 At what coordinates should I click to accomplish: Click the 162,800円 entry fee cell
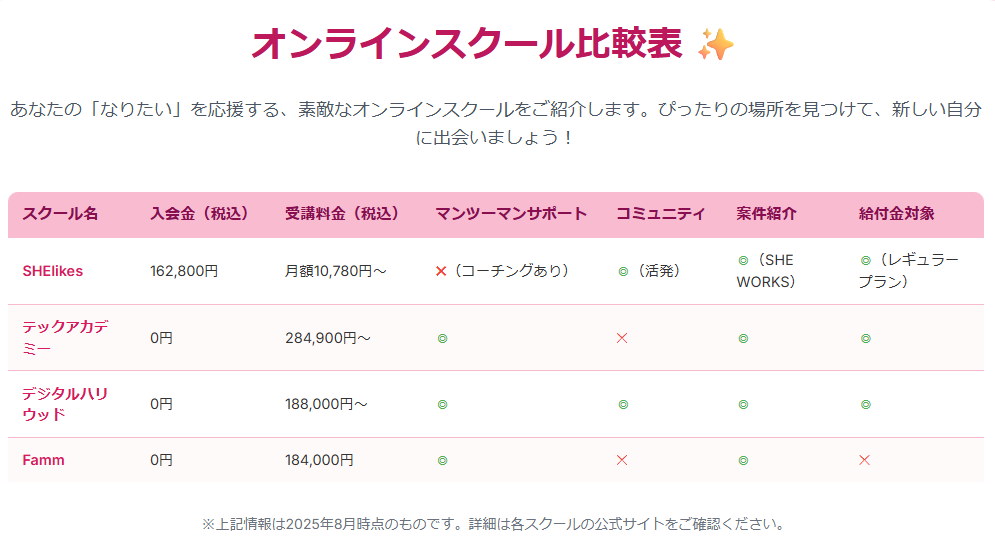click(x=184, y=271)
